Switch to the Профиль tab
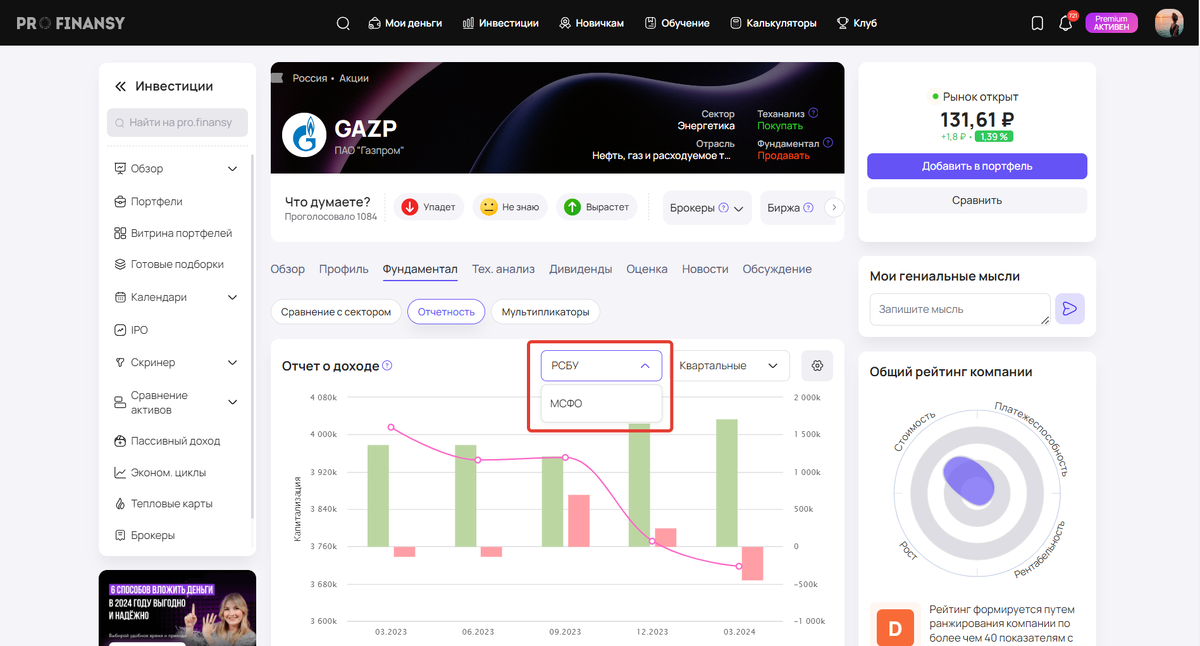Image resolution: width=1200 pixels, height=646 pixels. (344, 269)
